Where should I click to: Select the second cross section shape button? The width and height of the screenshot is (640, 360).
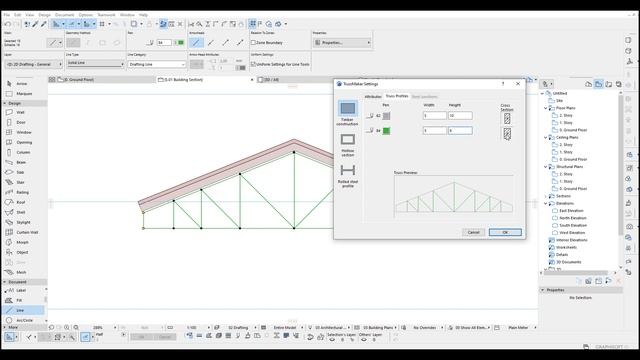(507, 133)
